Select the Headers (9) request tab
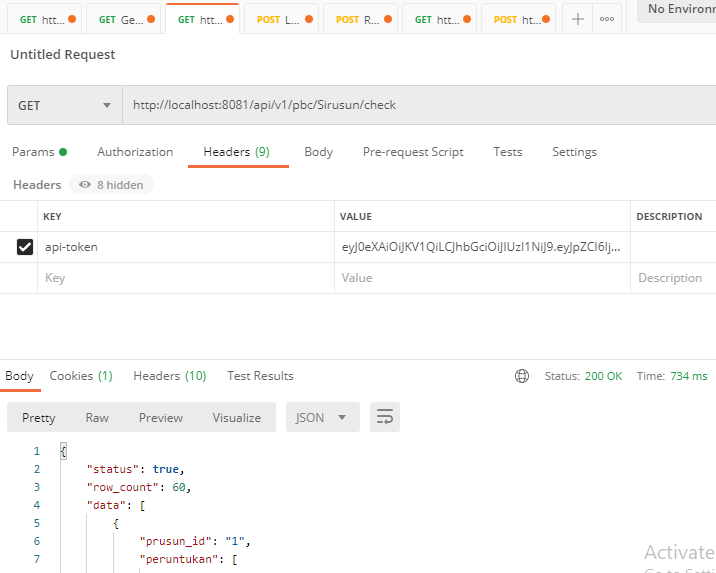This screenshot has height=573, width=716. pos(237,152)
